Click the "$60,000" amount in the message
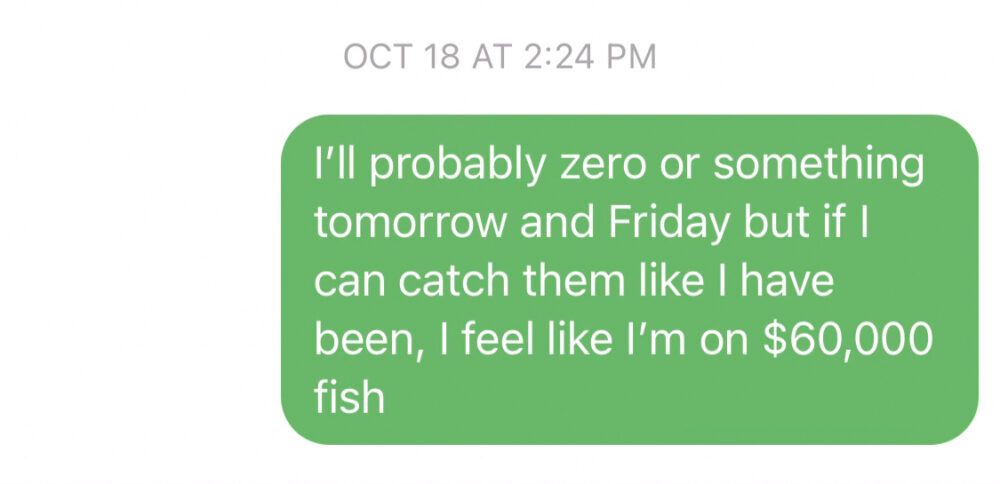The width and height of the screenshot is (1000, 484). 848,340
